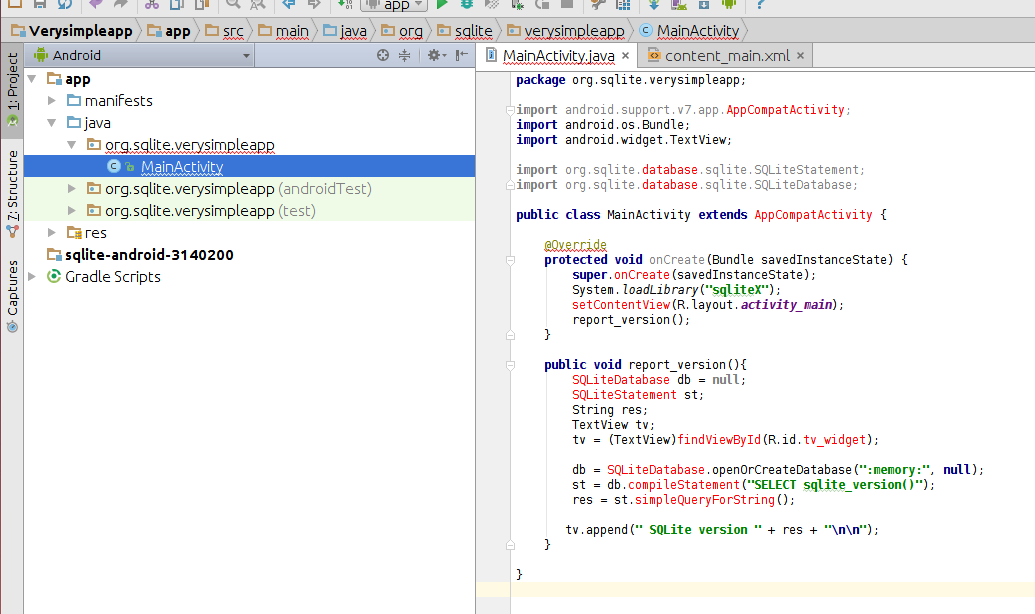Open the Android project view dropdown
The width and height of the screenshot is (1035, 614).
[x=140, y=56]
